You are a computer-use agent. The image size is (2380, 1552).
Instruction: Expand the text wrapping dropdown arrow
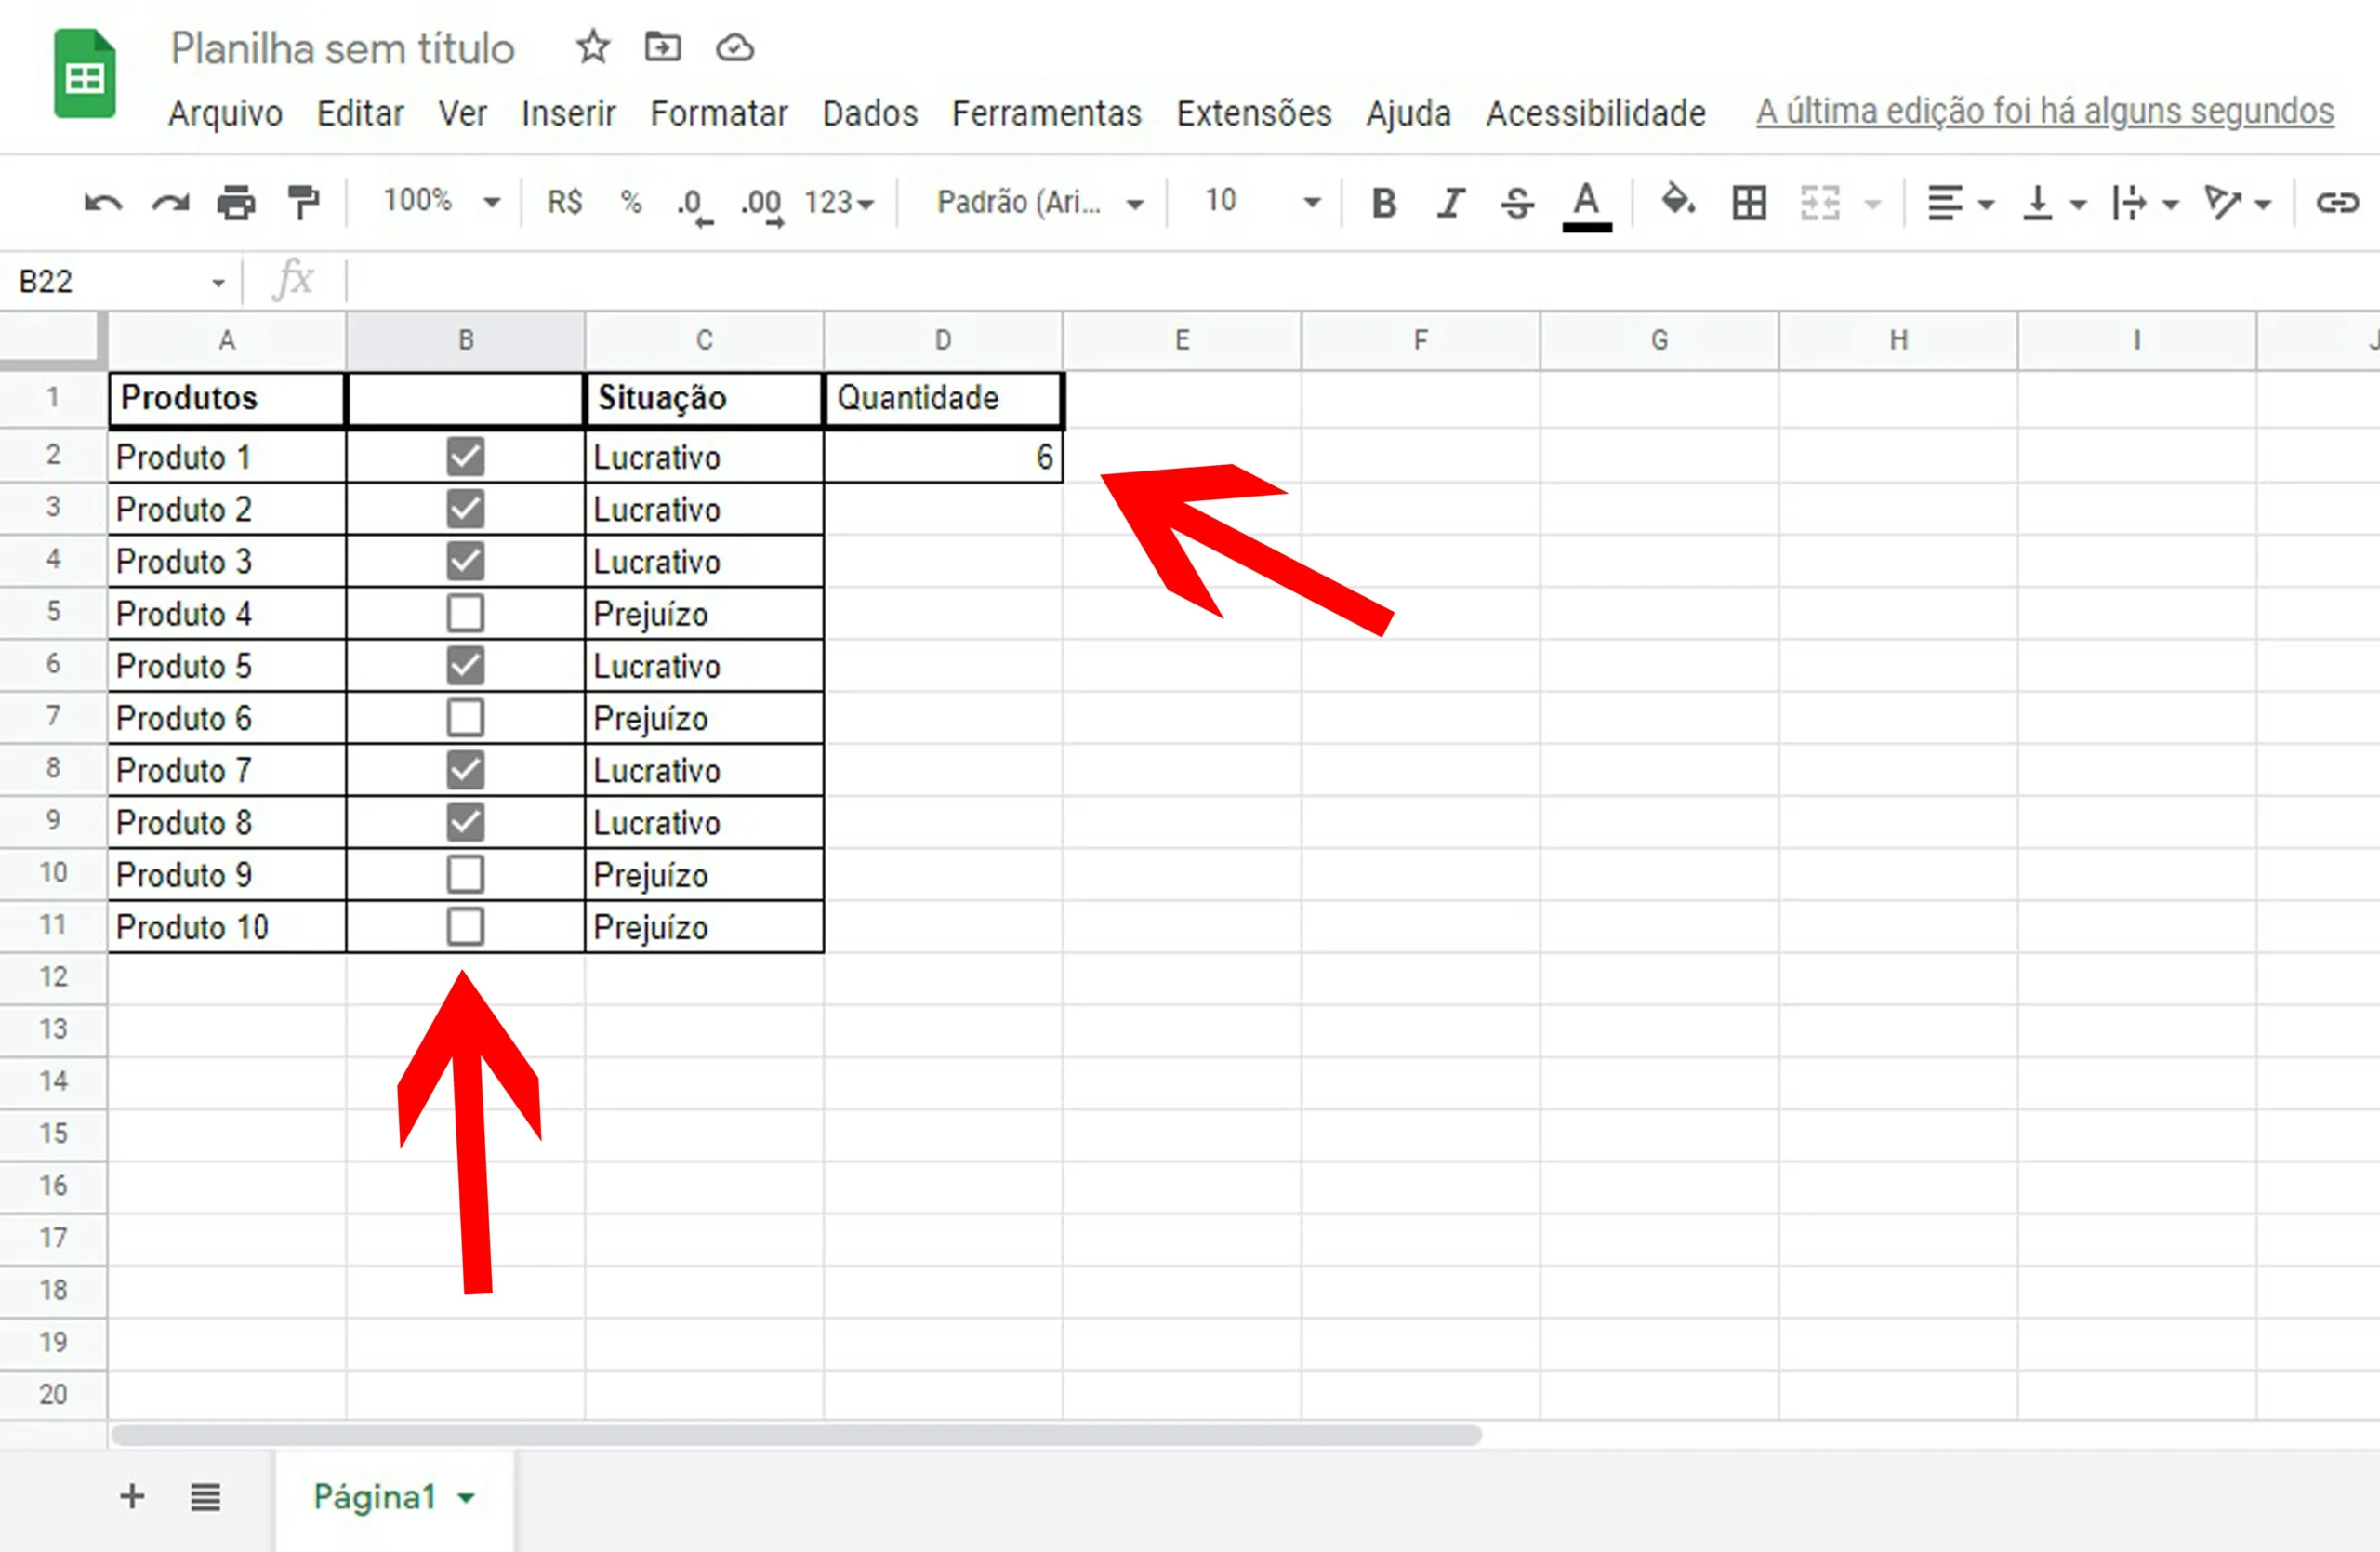[2171, 205]
